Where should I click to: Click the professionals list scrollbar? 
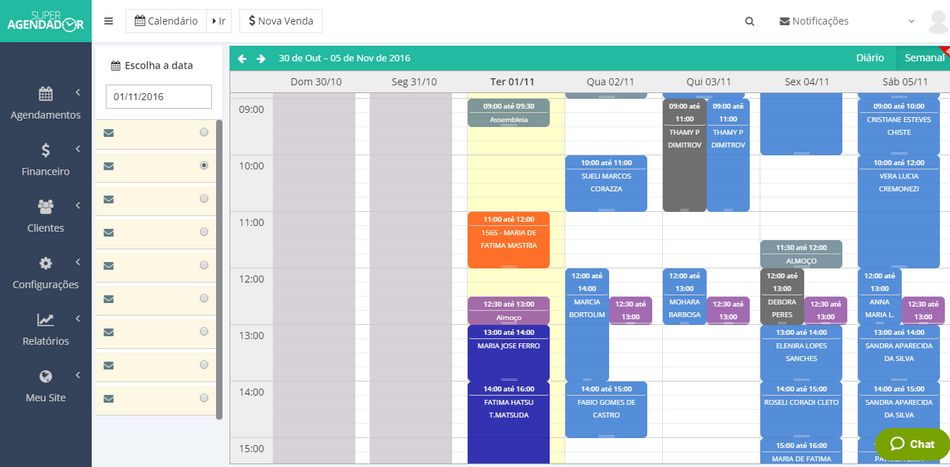tap(219, 270)
